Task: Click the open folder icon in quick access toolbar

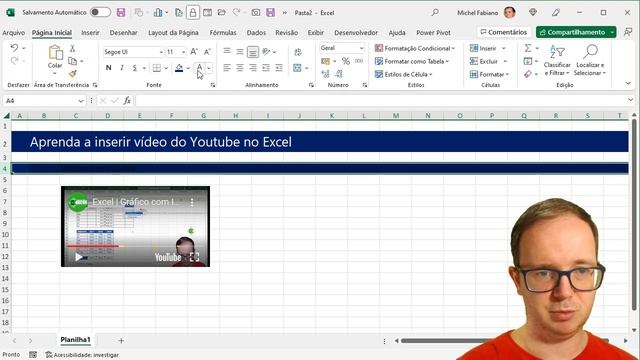Action: click(x=222, y=13)
